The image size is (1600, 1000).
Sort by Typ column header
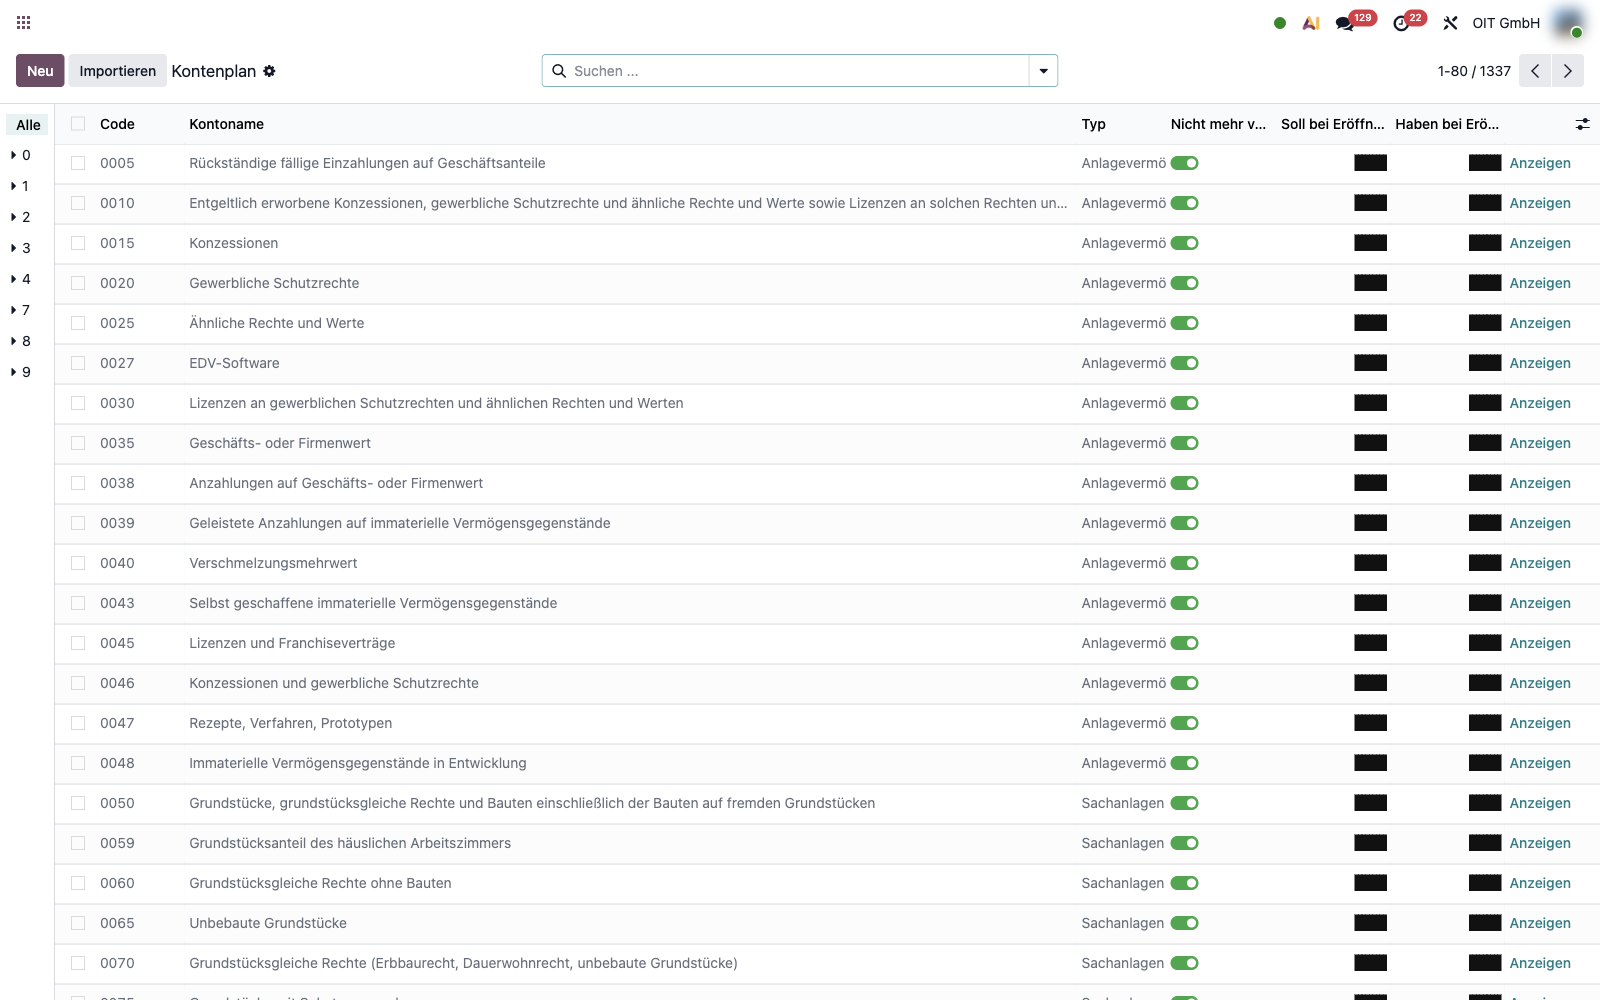click(x=1093, y=124)
